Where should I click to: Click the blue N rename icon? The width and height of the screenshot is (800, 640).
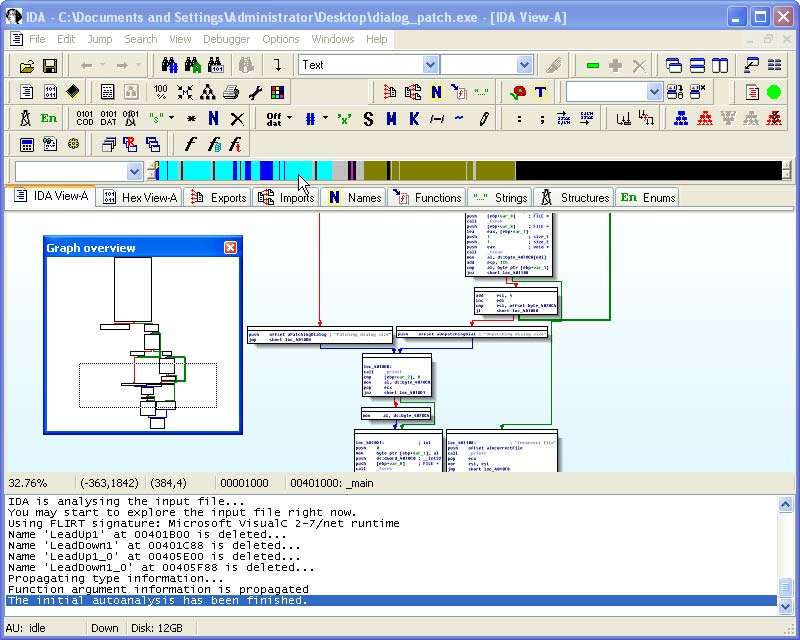point(213,118)
